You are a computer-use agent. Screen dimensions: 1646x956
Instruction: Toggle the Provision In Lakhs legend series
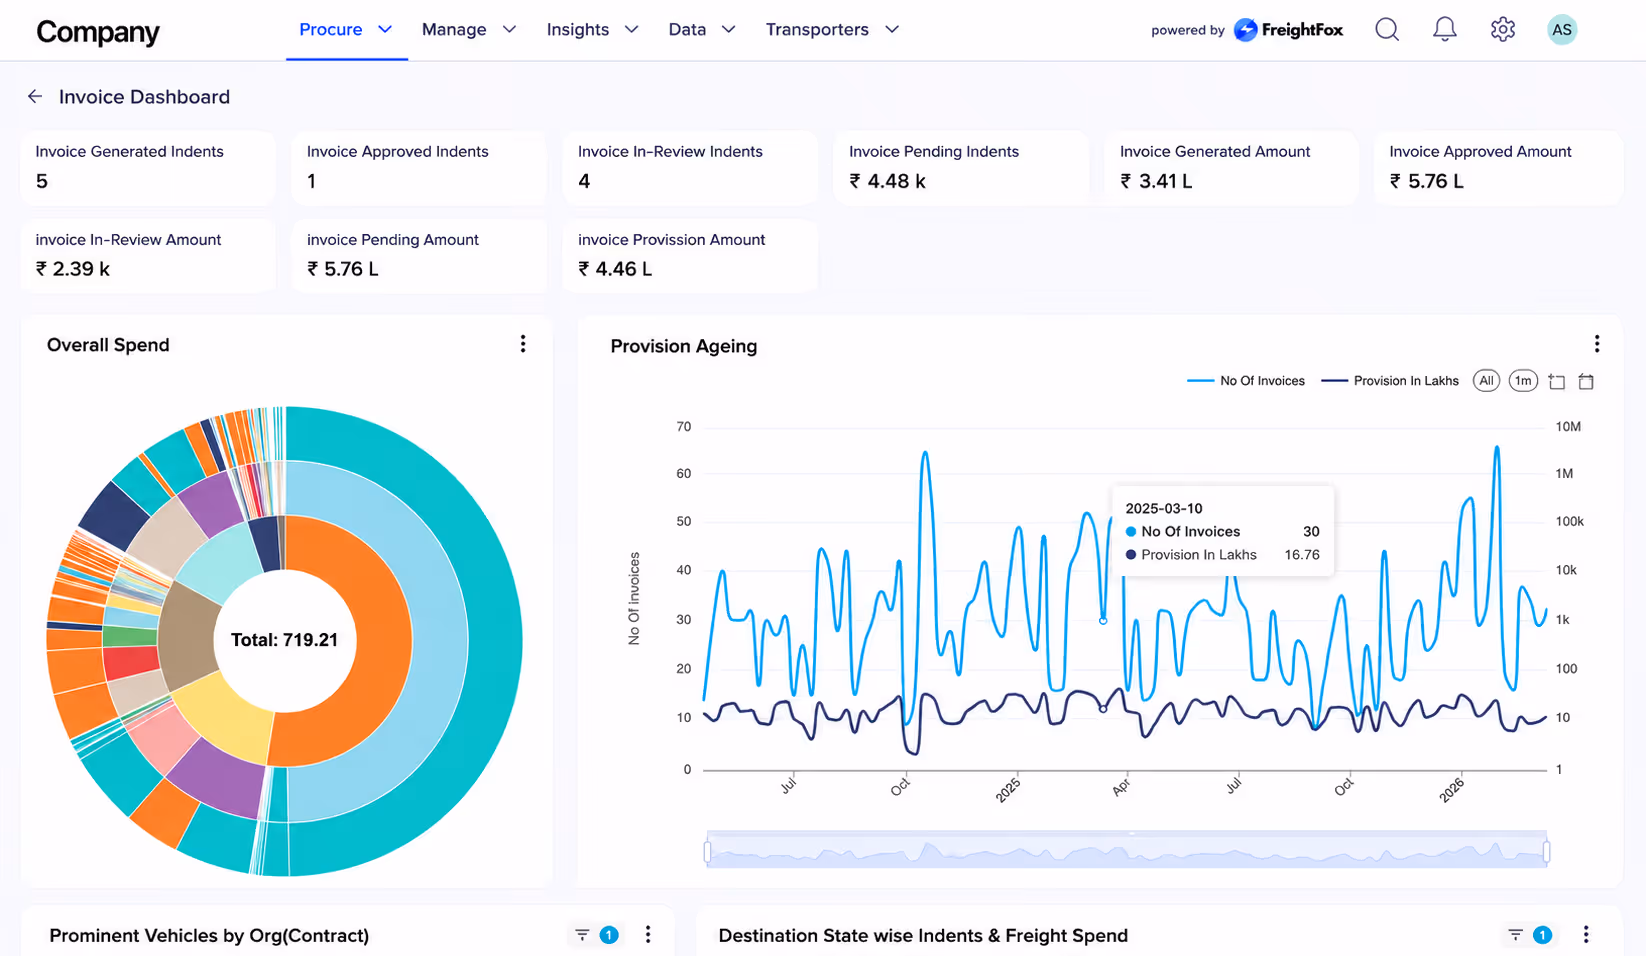[x=1390, y=381]
